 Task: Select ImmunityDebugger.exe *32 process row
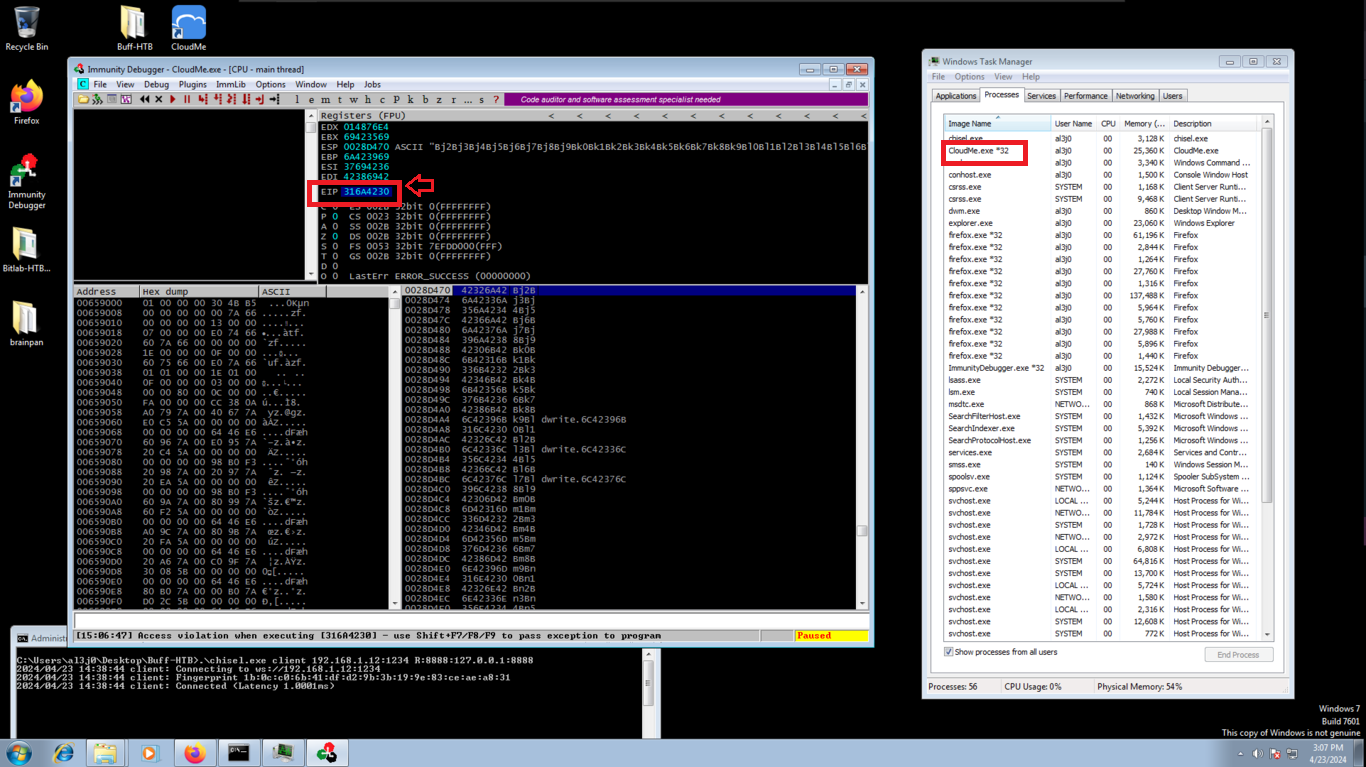1103,368
